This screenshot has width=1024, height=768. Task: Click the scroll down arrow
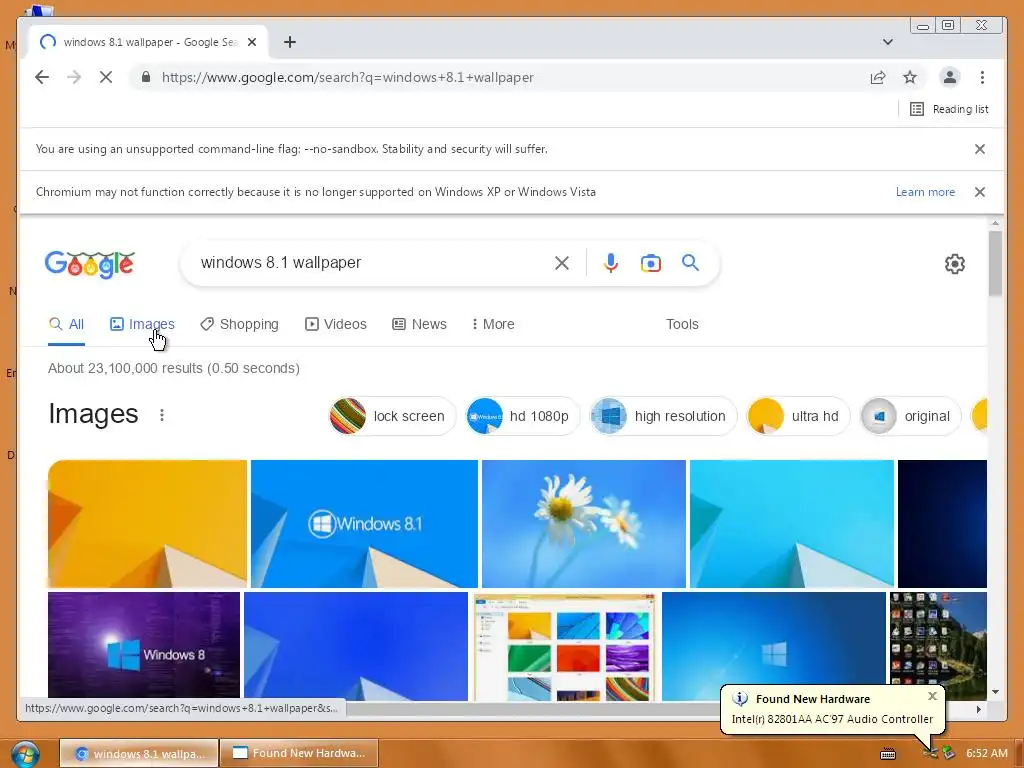(x=995, y=692)
